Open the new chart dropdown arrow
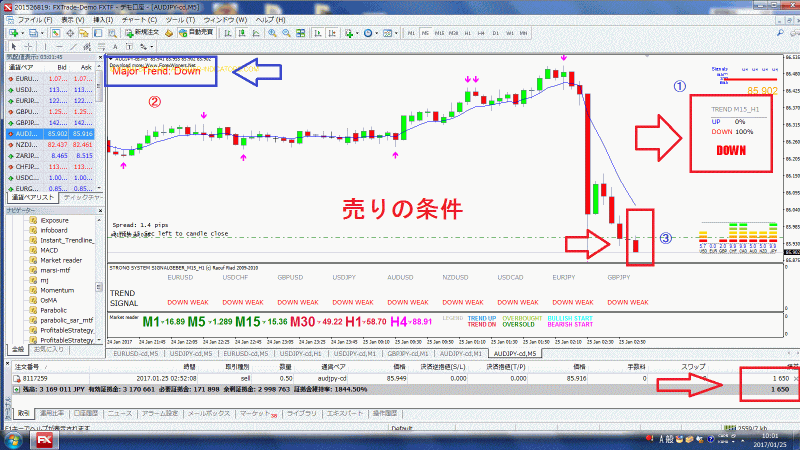This screenshot has width=800, height=450. click(x=22, y=33)
